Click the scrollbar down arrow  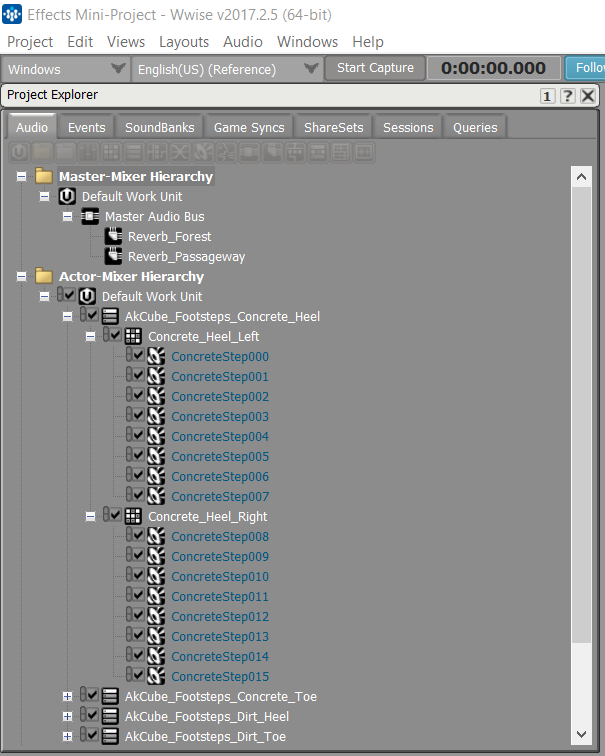581,734
